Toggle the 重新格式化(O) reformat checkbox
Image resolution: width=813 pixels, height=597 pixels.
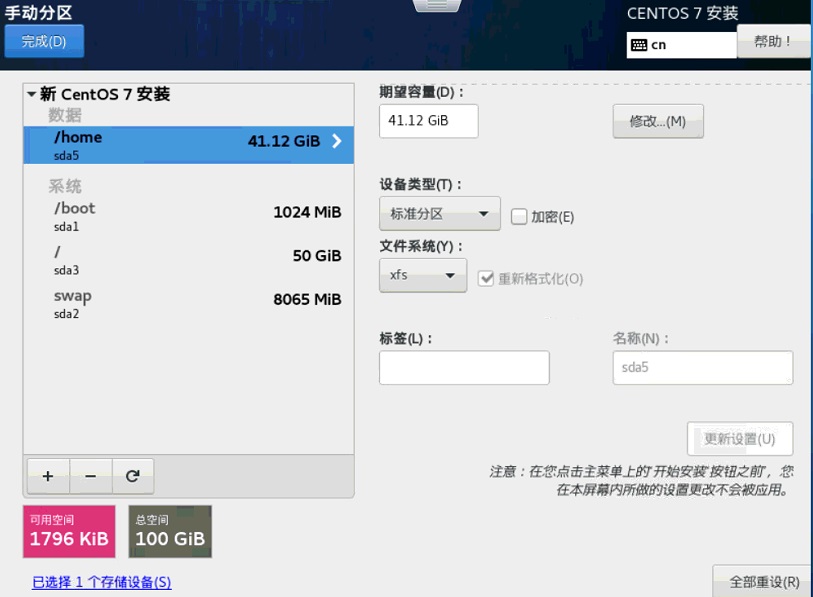[x=485, y=279]
